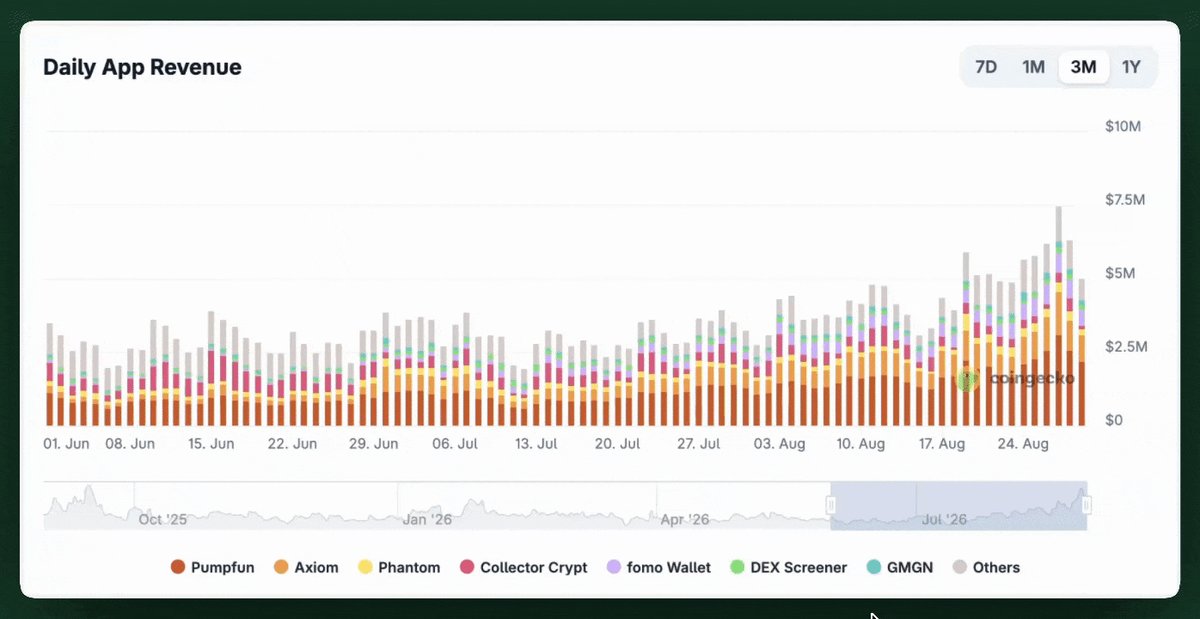The width and height of the screenshot is (1200, 619).
Task: Click the 08. Jun x-axis label
Action: click(x=130, y=443)
